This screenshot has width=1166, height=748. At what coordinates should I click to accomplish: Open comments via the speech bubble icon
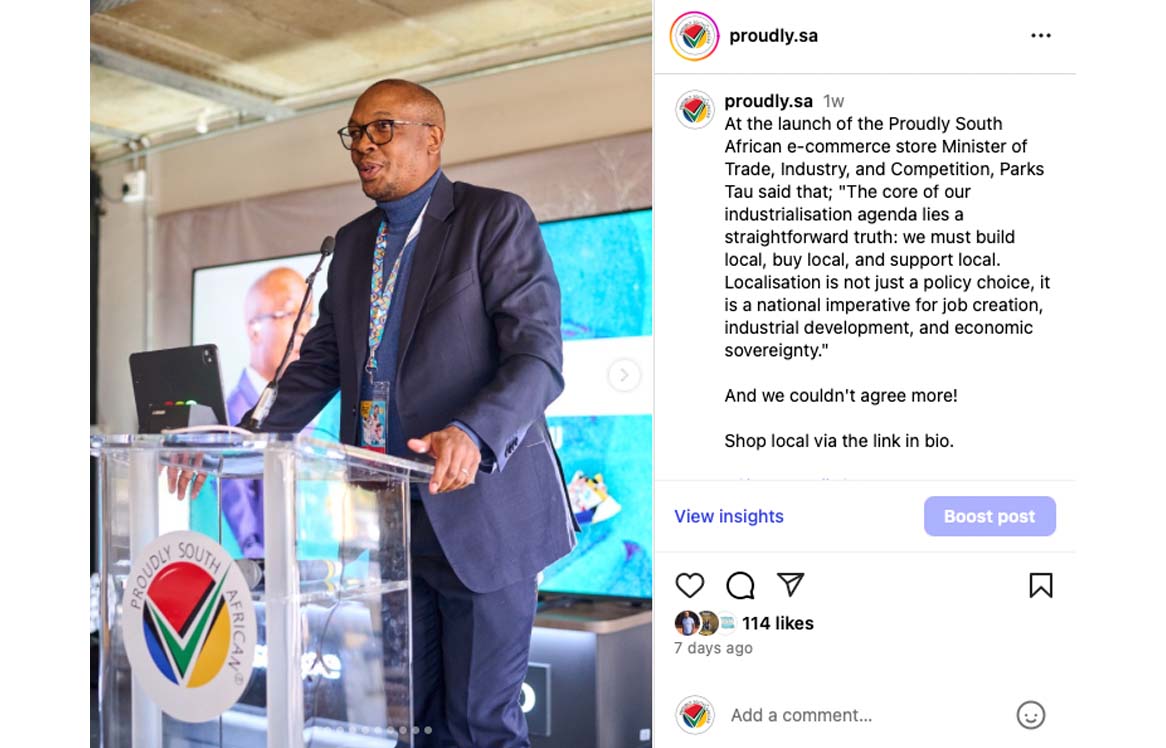740,585
